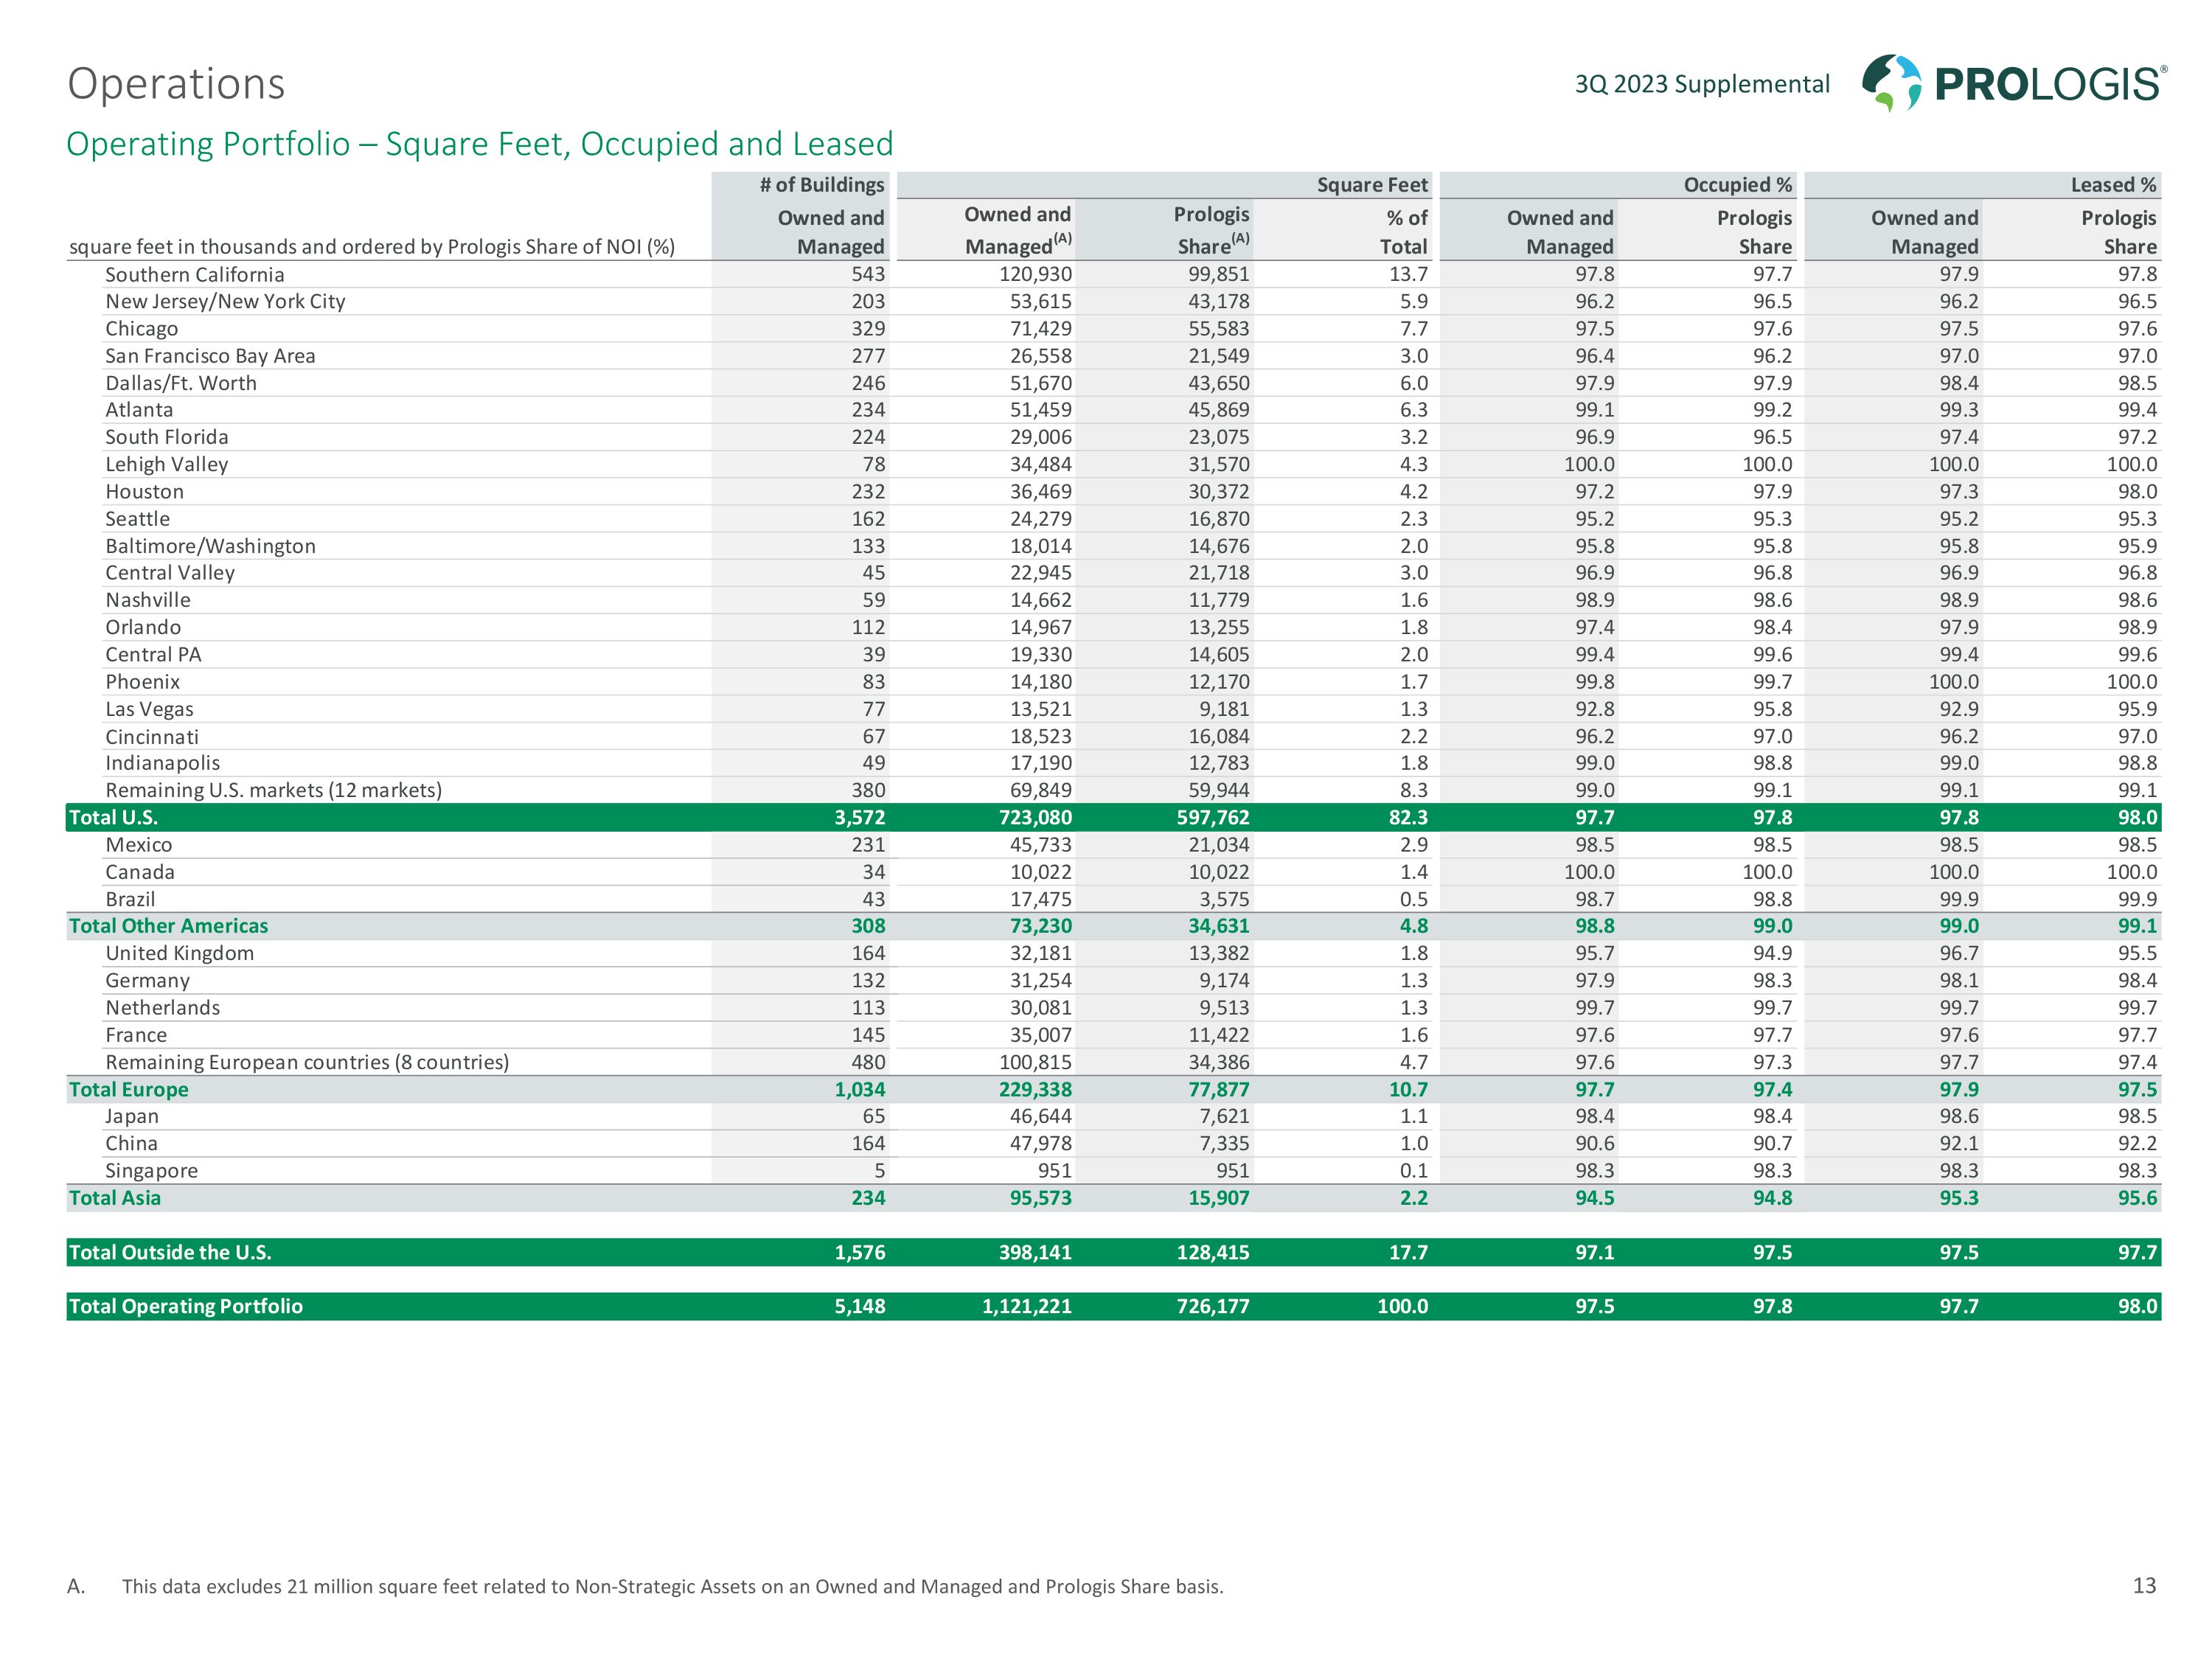This screenshot has height=1659, width=2212.
Task: Click the Prologis globe logo icon
Action: 1891,83
